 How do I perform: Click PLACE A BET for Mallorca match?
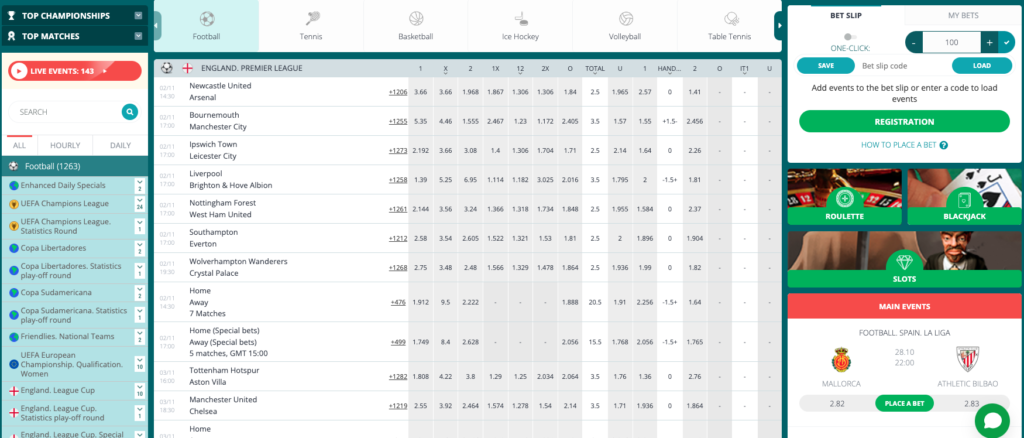click(x=904, y=403)
